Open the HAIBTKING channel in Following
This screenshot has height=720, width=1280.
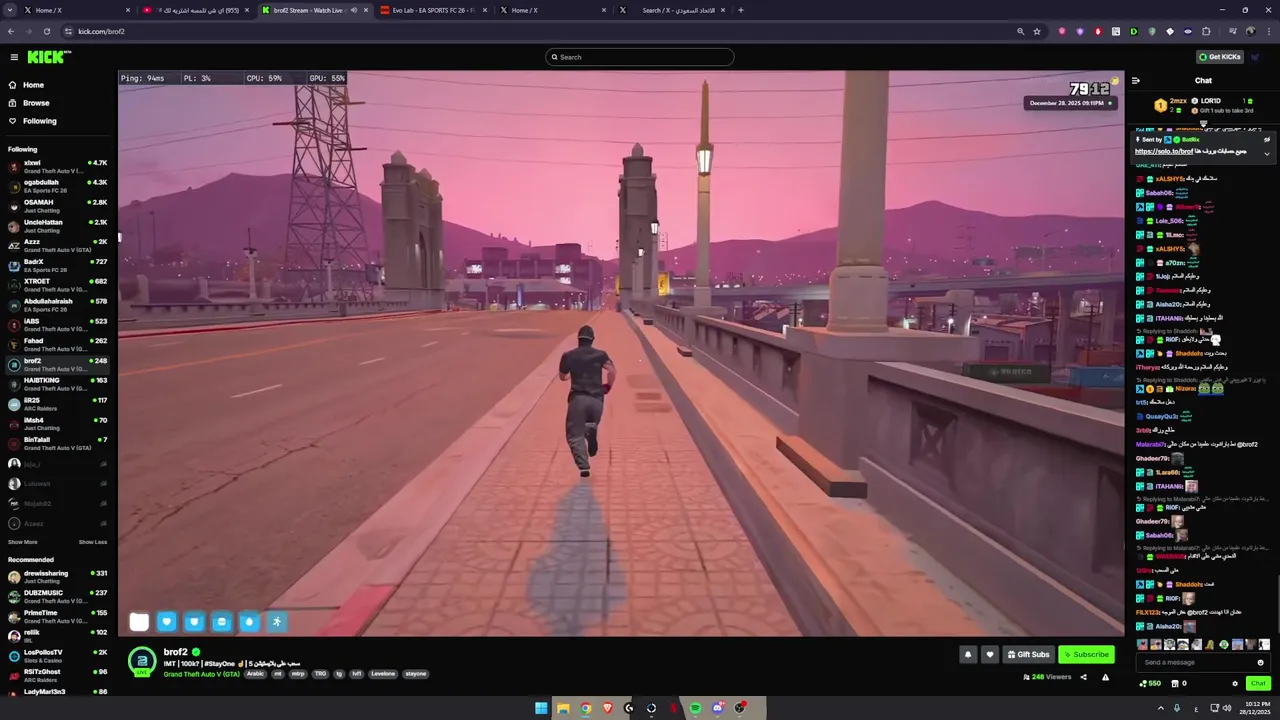pyautogui.click(x=58, y=384)
